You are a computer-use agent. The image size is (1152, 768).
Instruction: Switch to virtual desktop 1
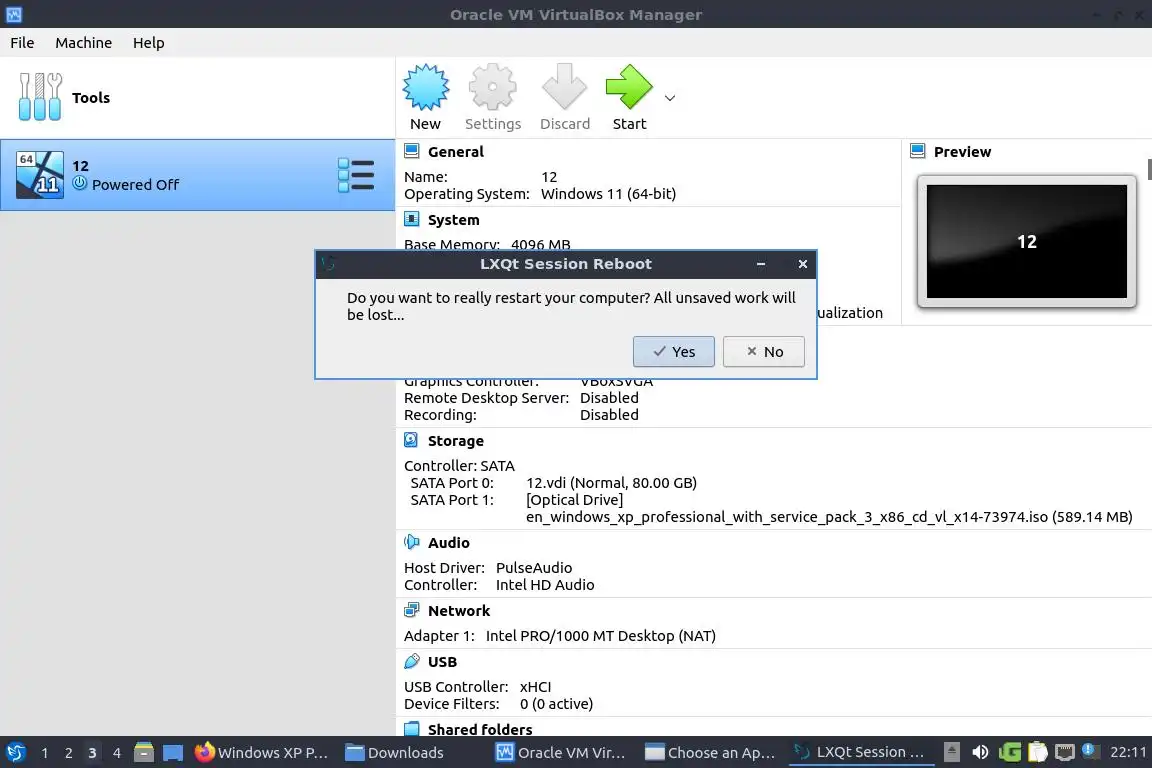pos(44,753)
